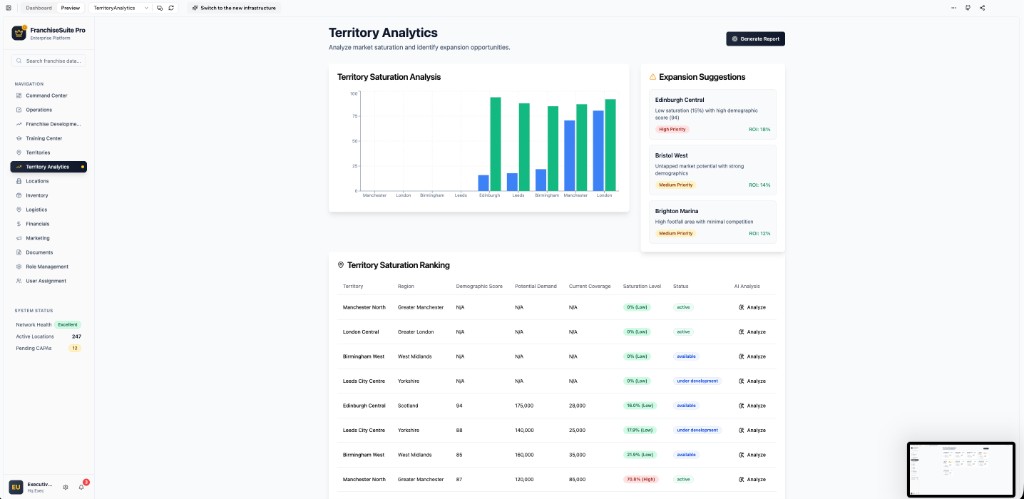Click the Inventory icon in sidebar
The width and height of the screenshot is (1024, 499).
point(19,195)
